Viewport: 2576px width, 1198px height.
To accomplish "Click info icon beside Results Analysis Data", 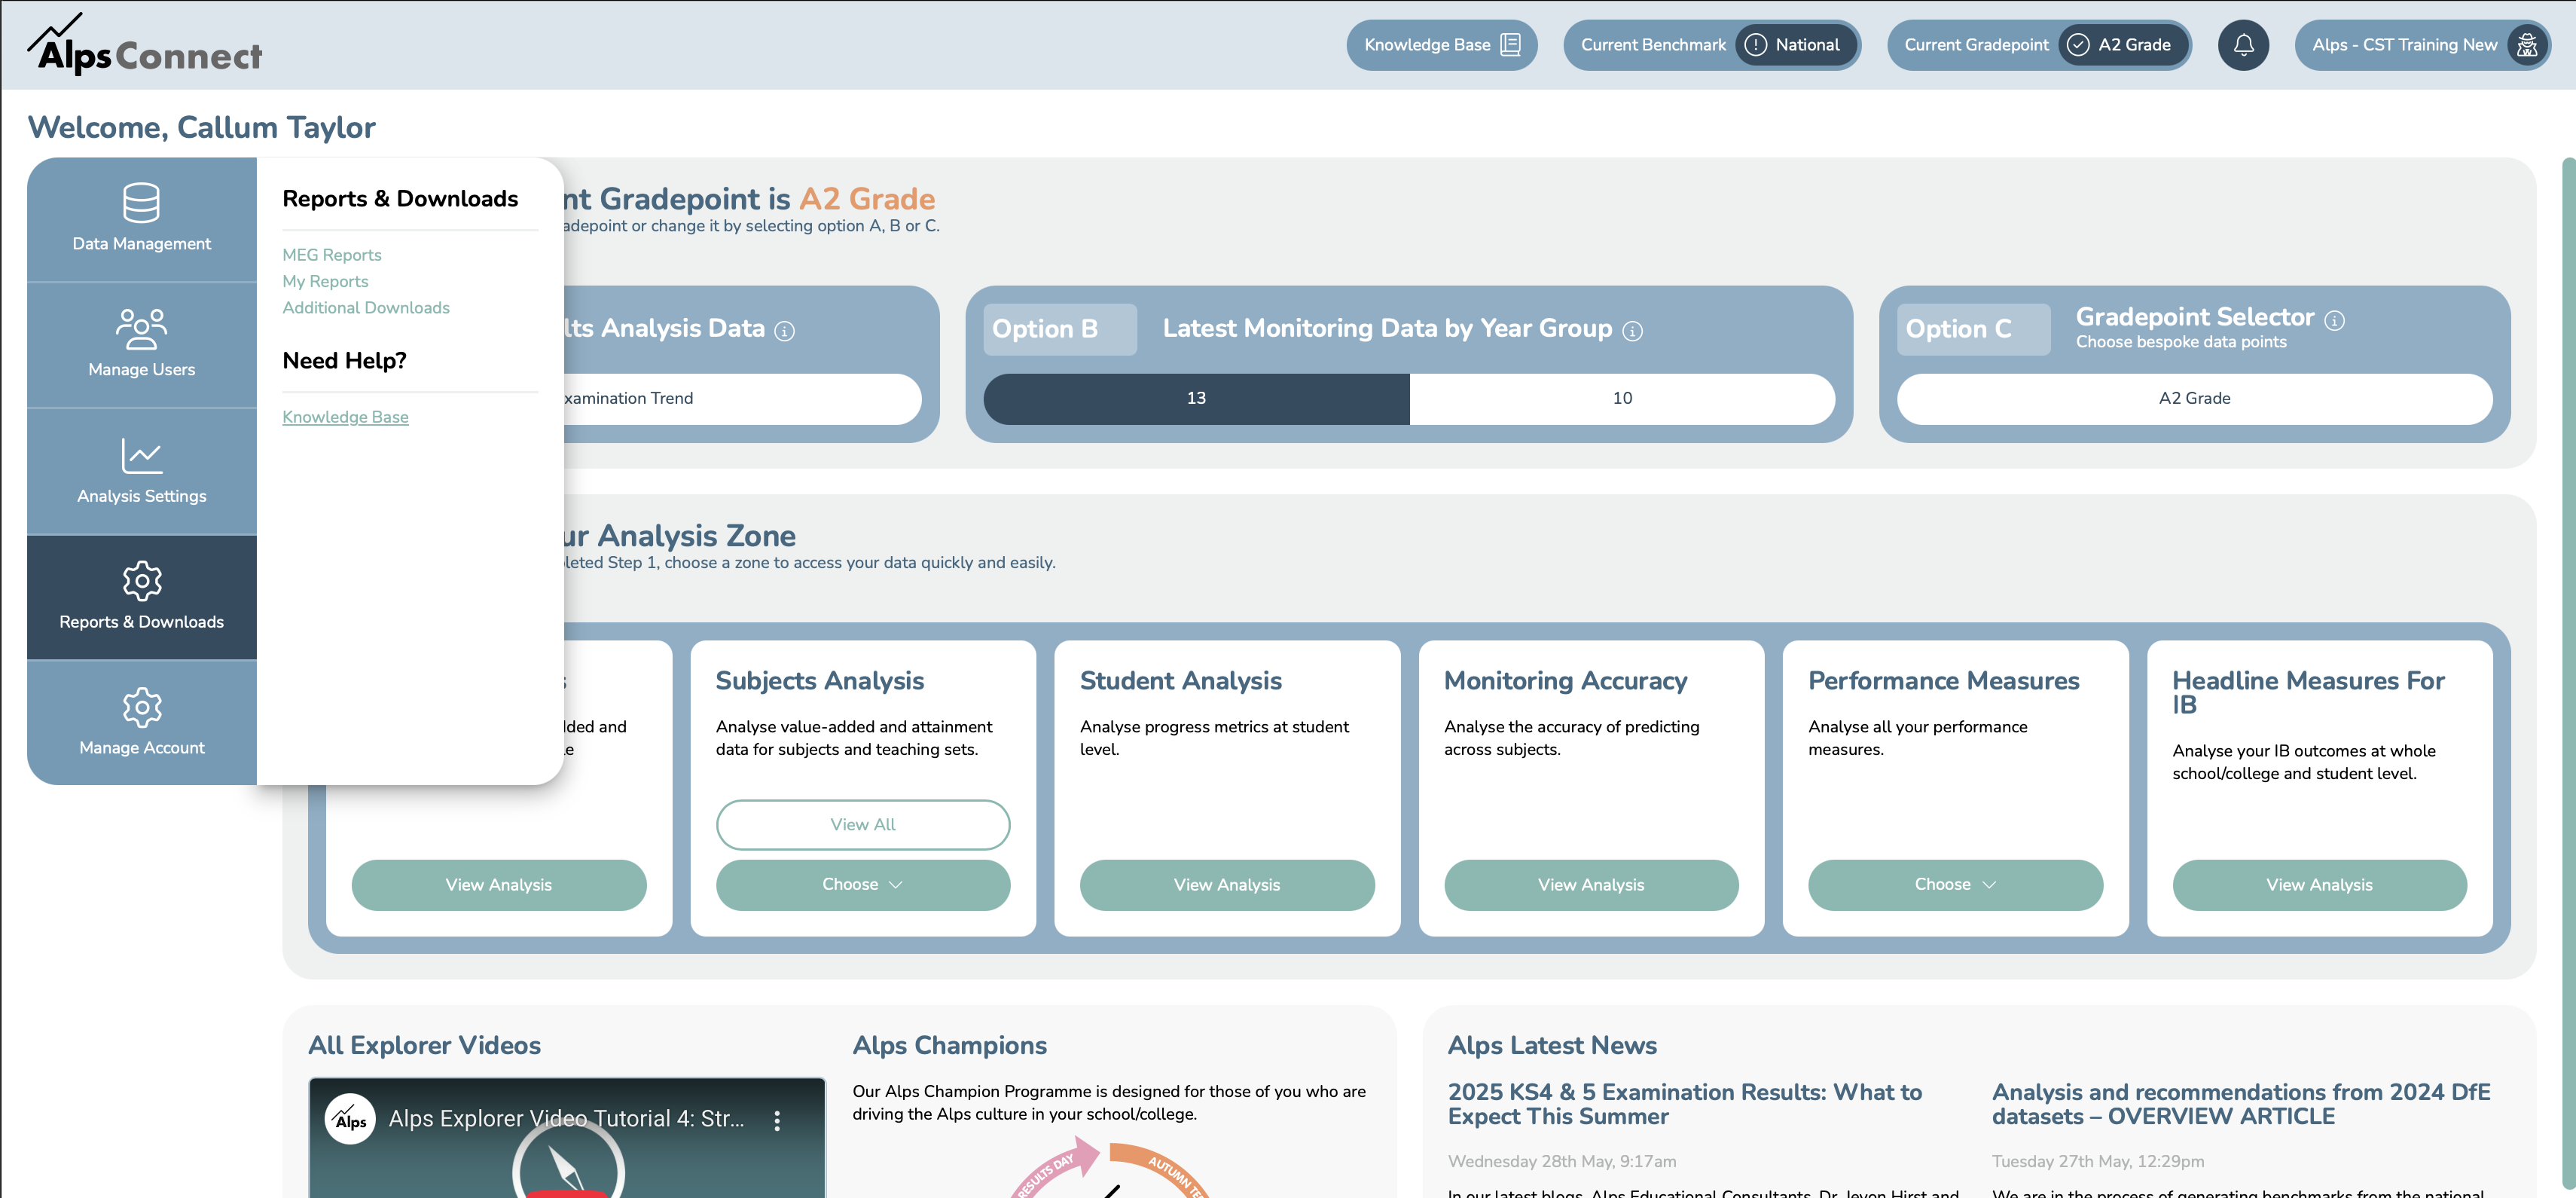I will pyautogui.click(x=785, y=331).
